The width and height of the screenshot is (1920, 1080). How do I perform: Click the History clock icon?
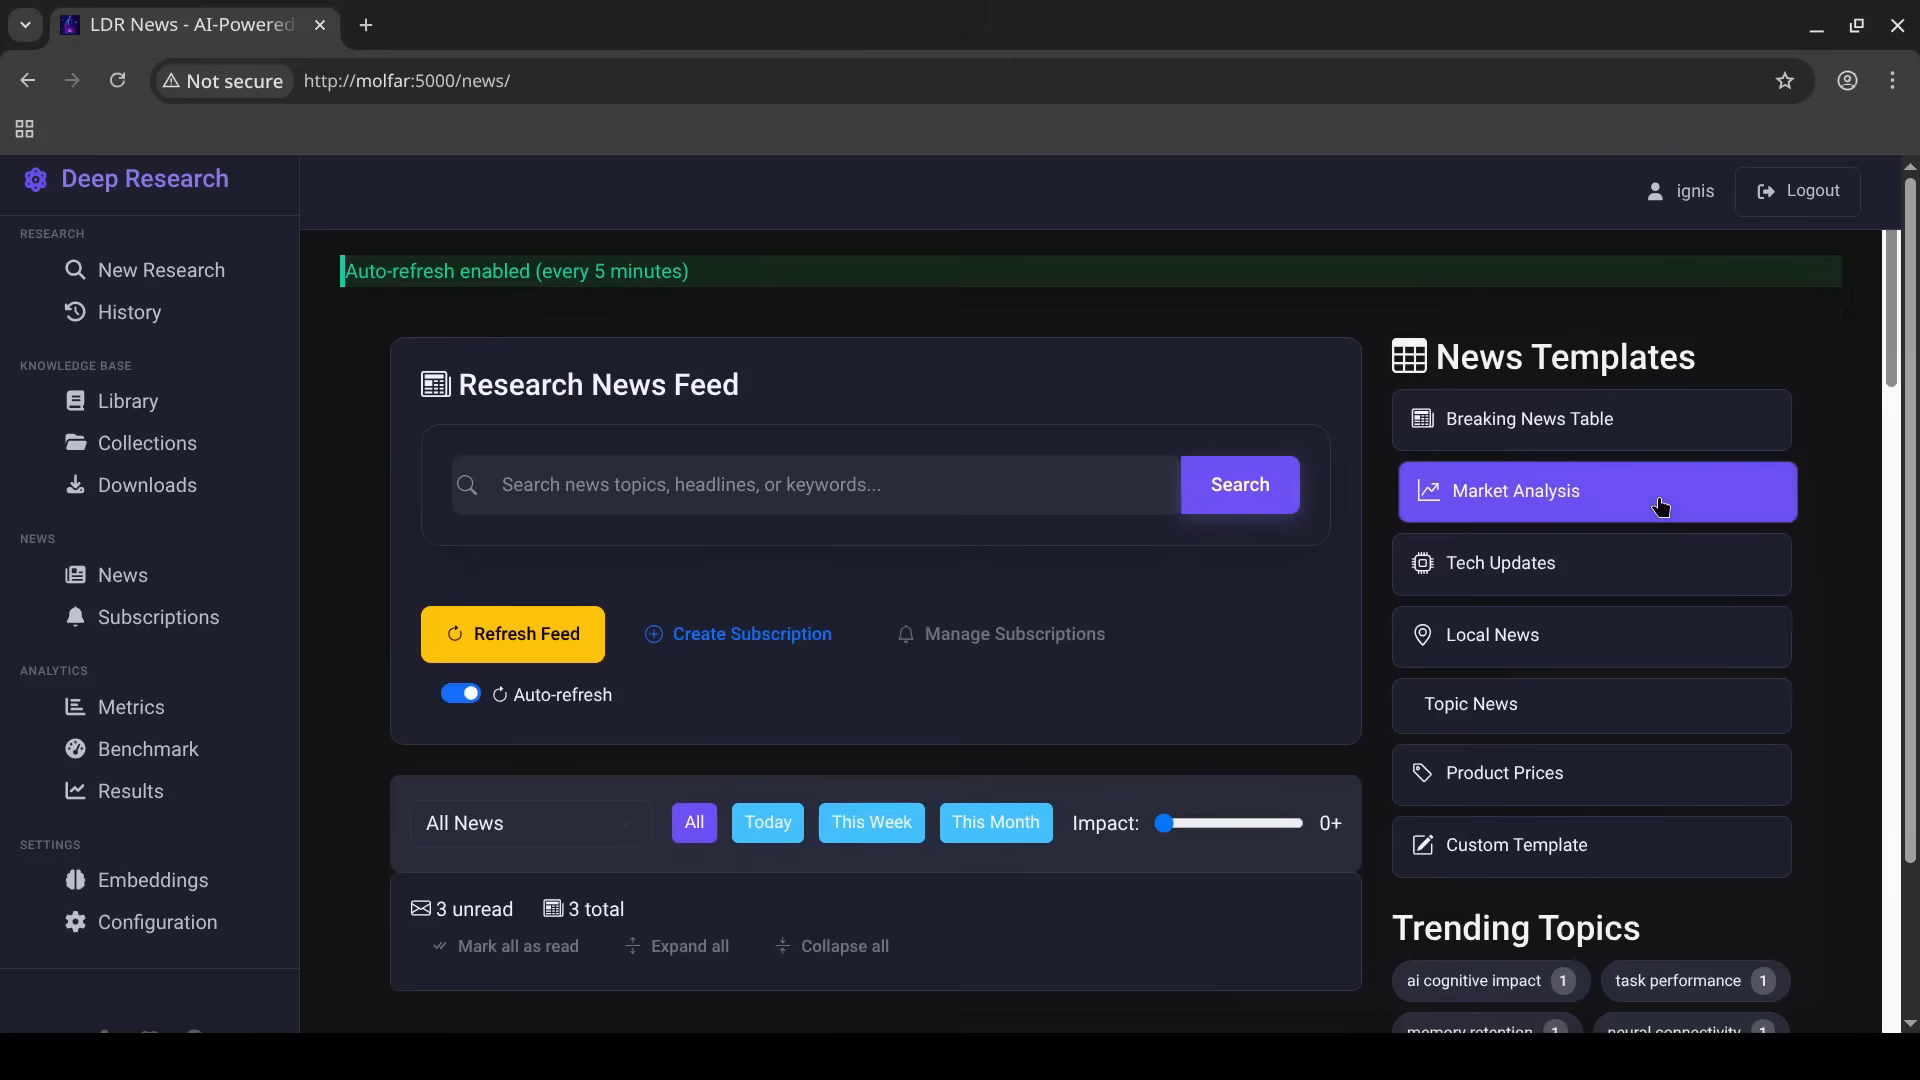tap(75, 312)
